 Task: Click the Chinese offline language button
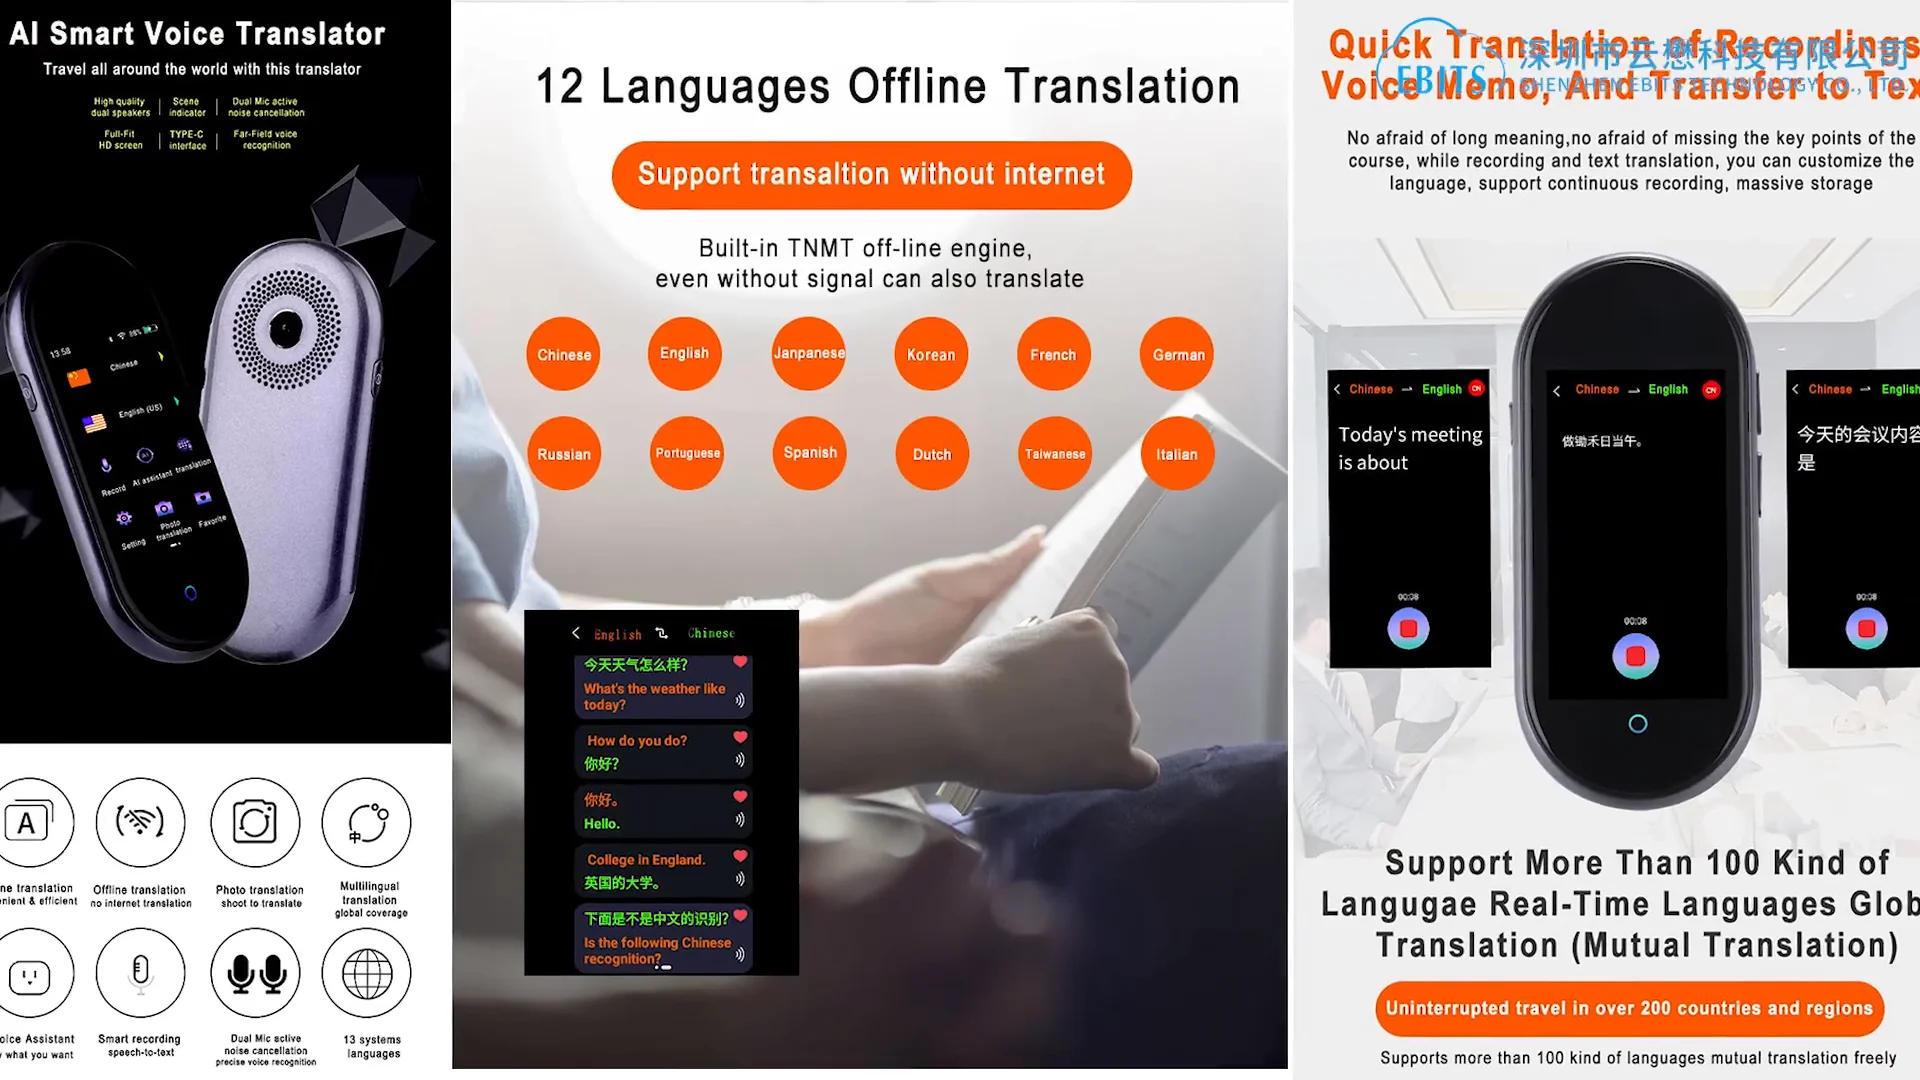pyautogui.click(x=562, y=353)
